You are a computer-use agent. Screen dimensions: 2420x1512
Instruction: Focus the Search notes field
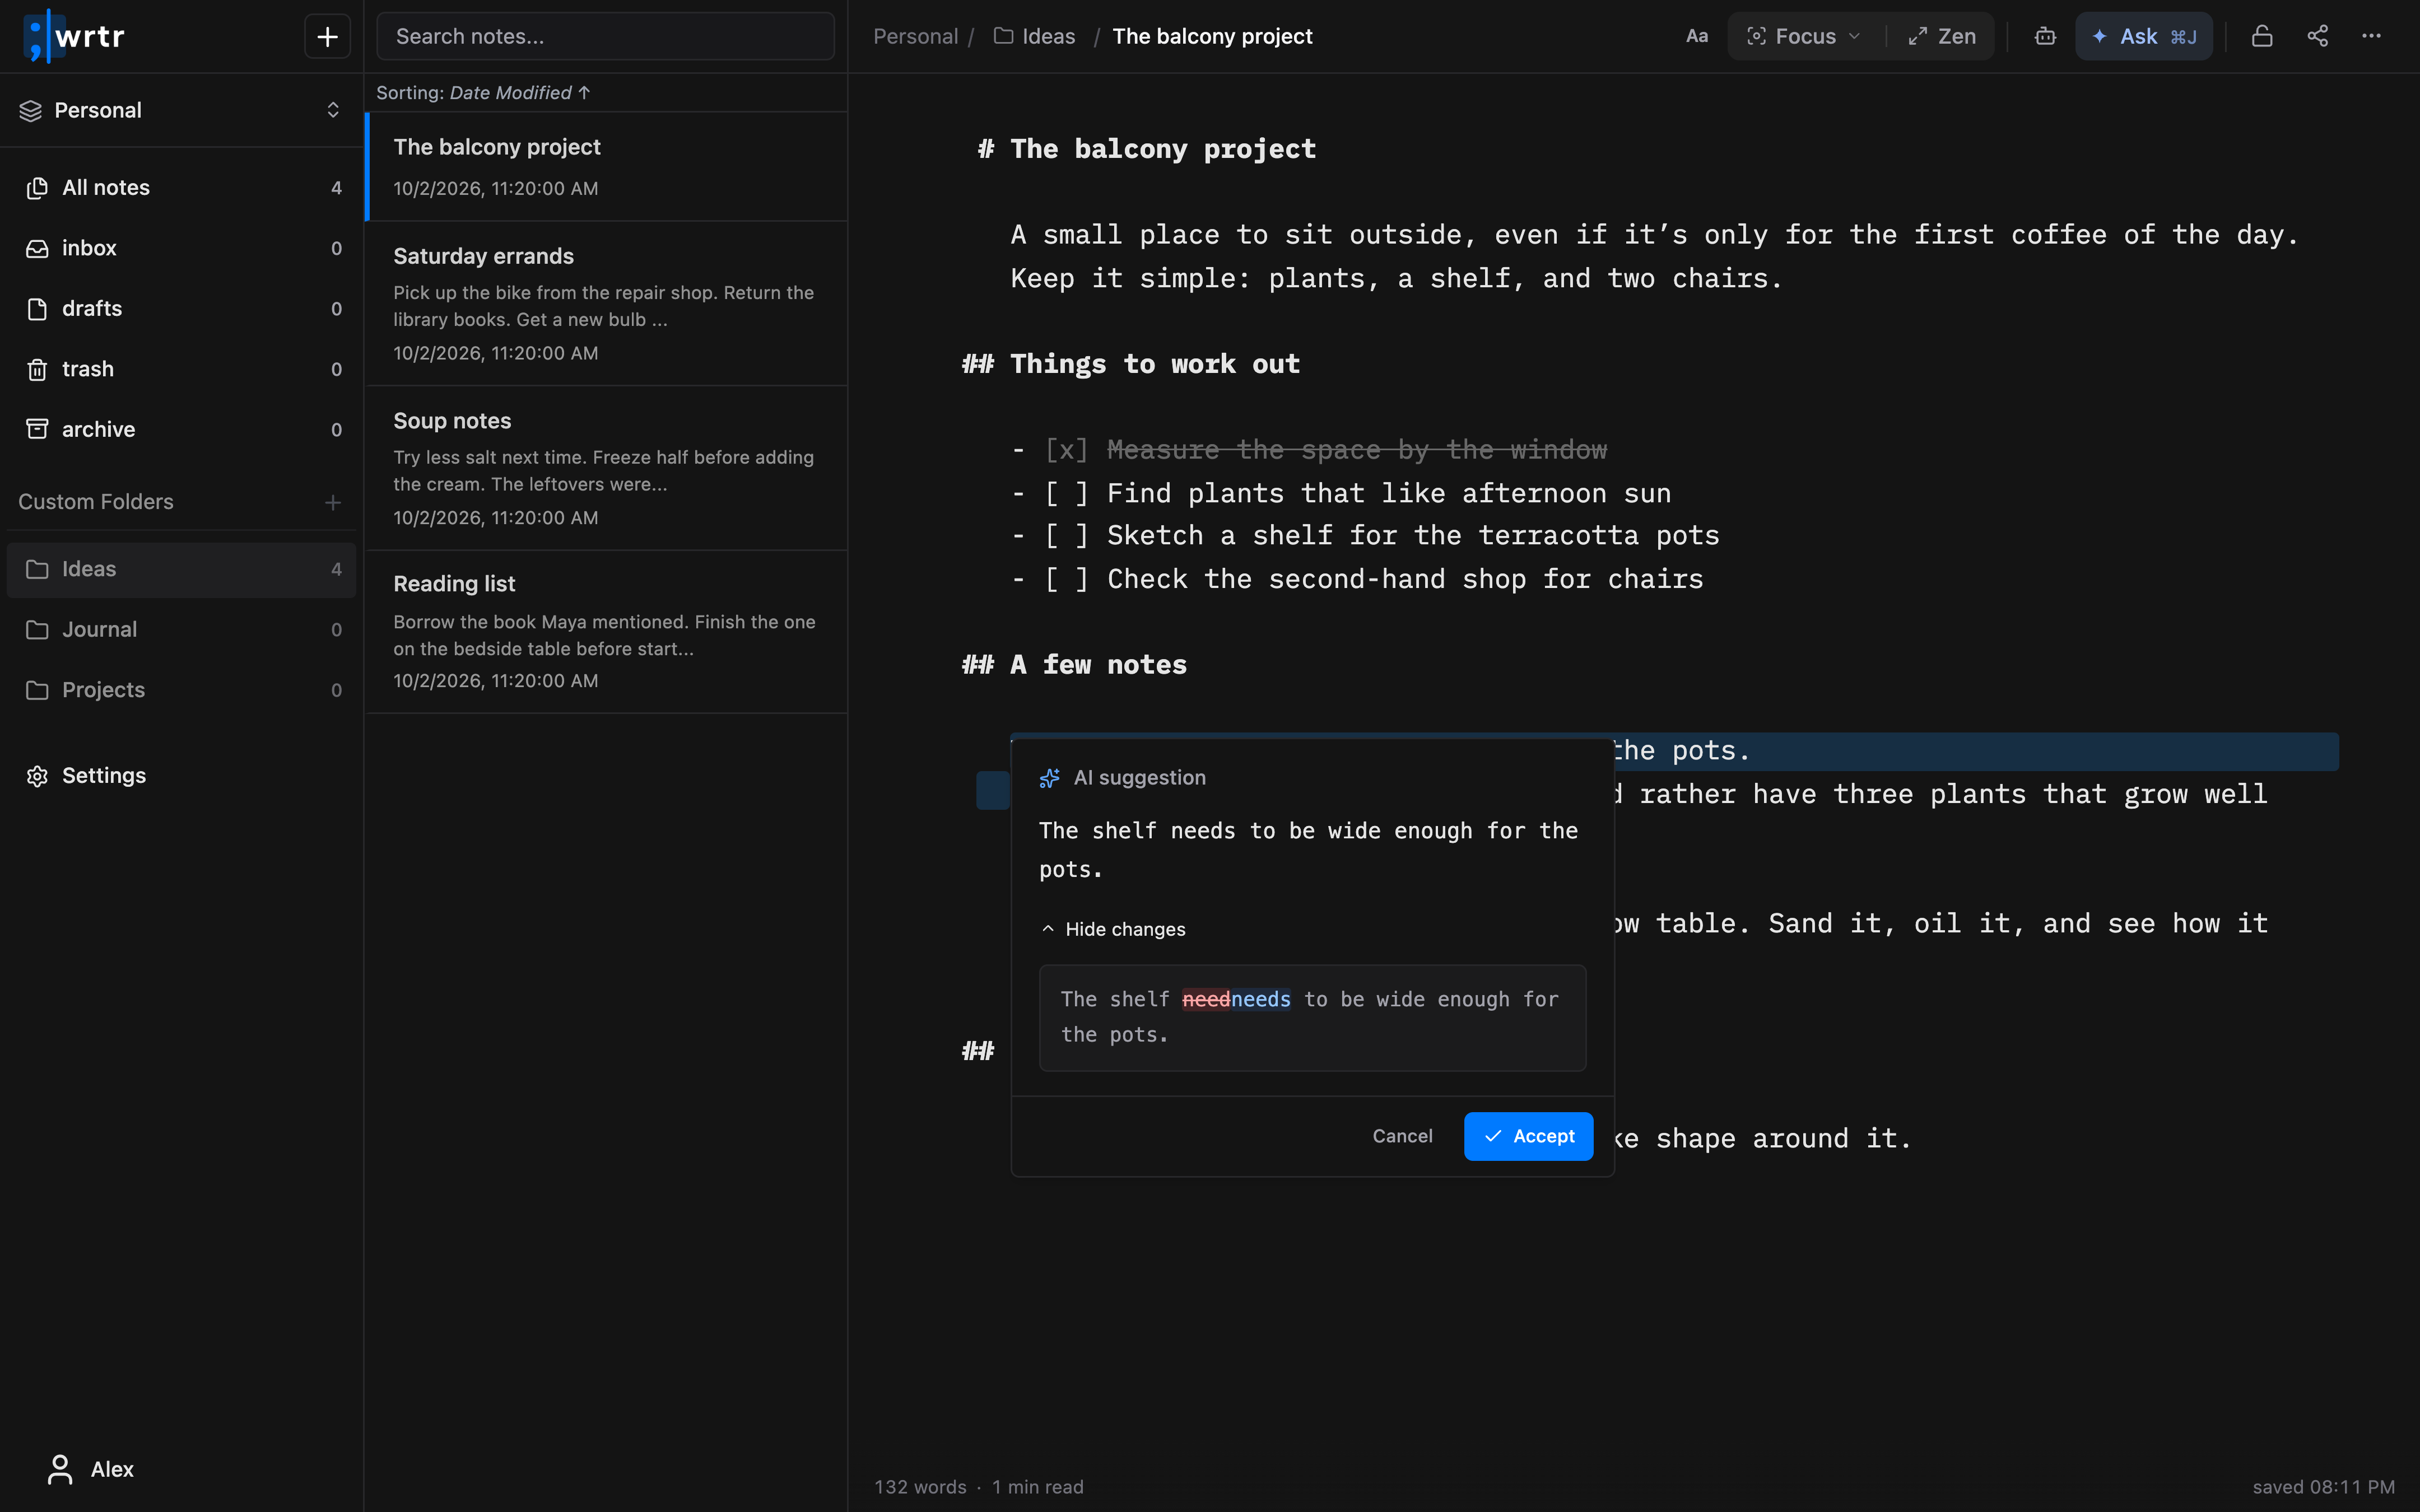click(x=605, y=37)
